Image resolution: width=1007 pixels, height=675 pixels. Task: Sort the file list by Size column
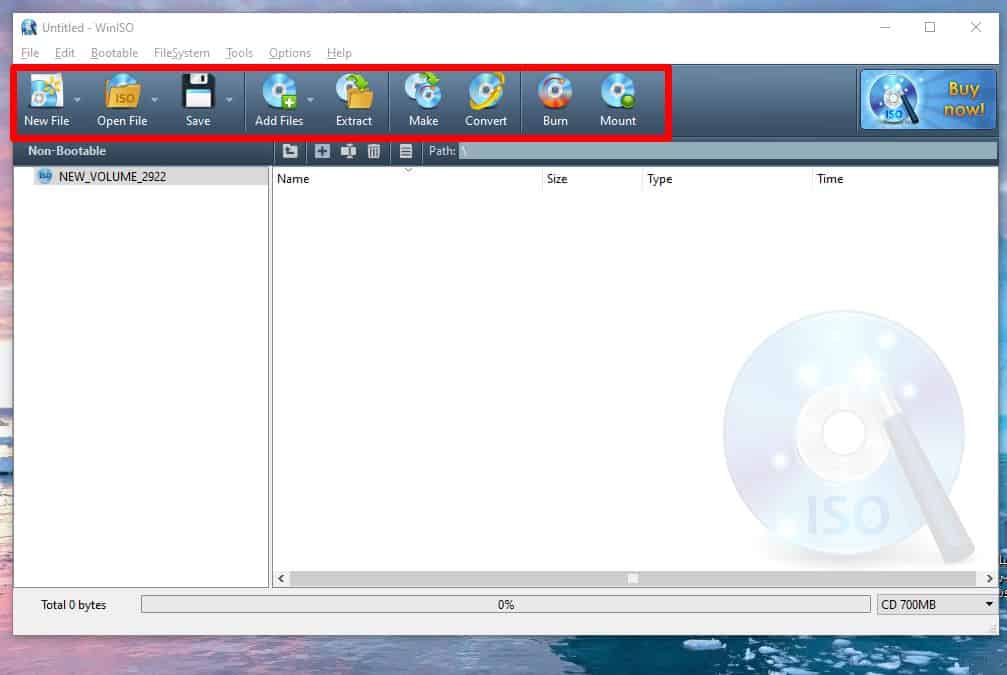557,179
